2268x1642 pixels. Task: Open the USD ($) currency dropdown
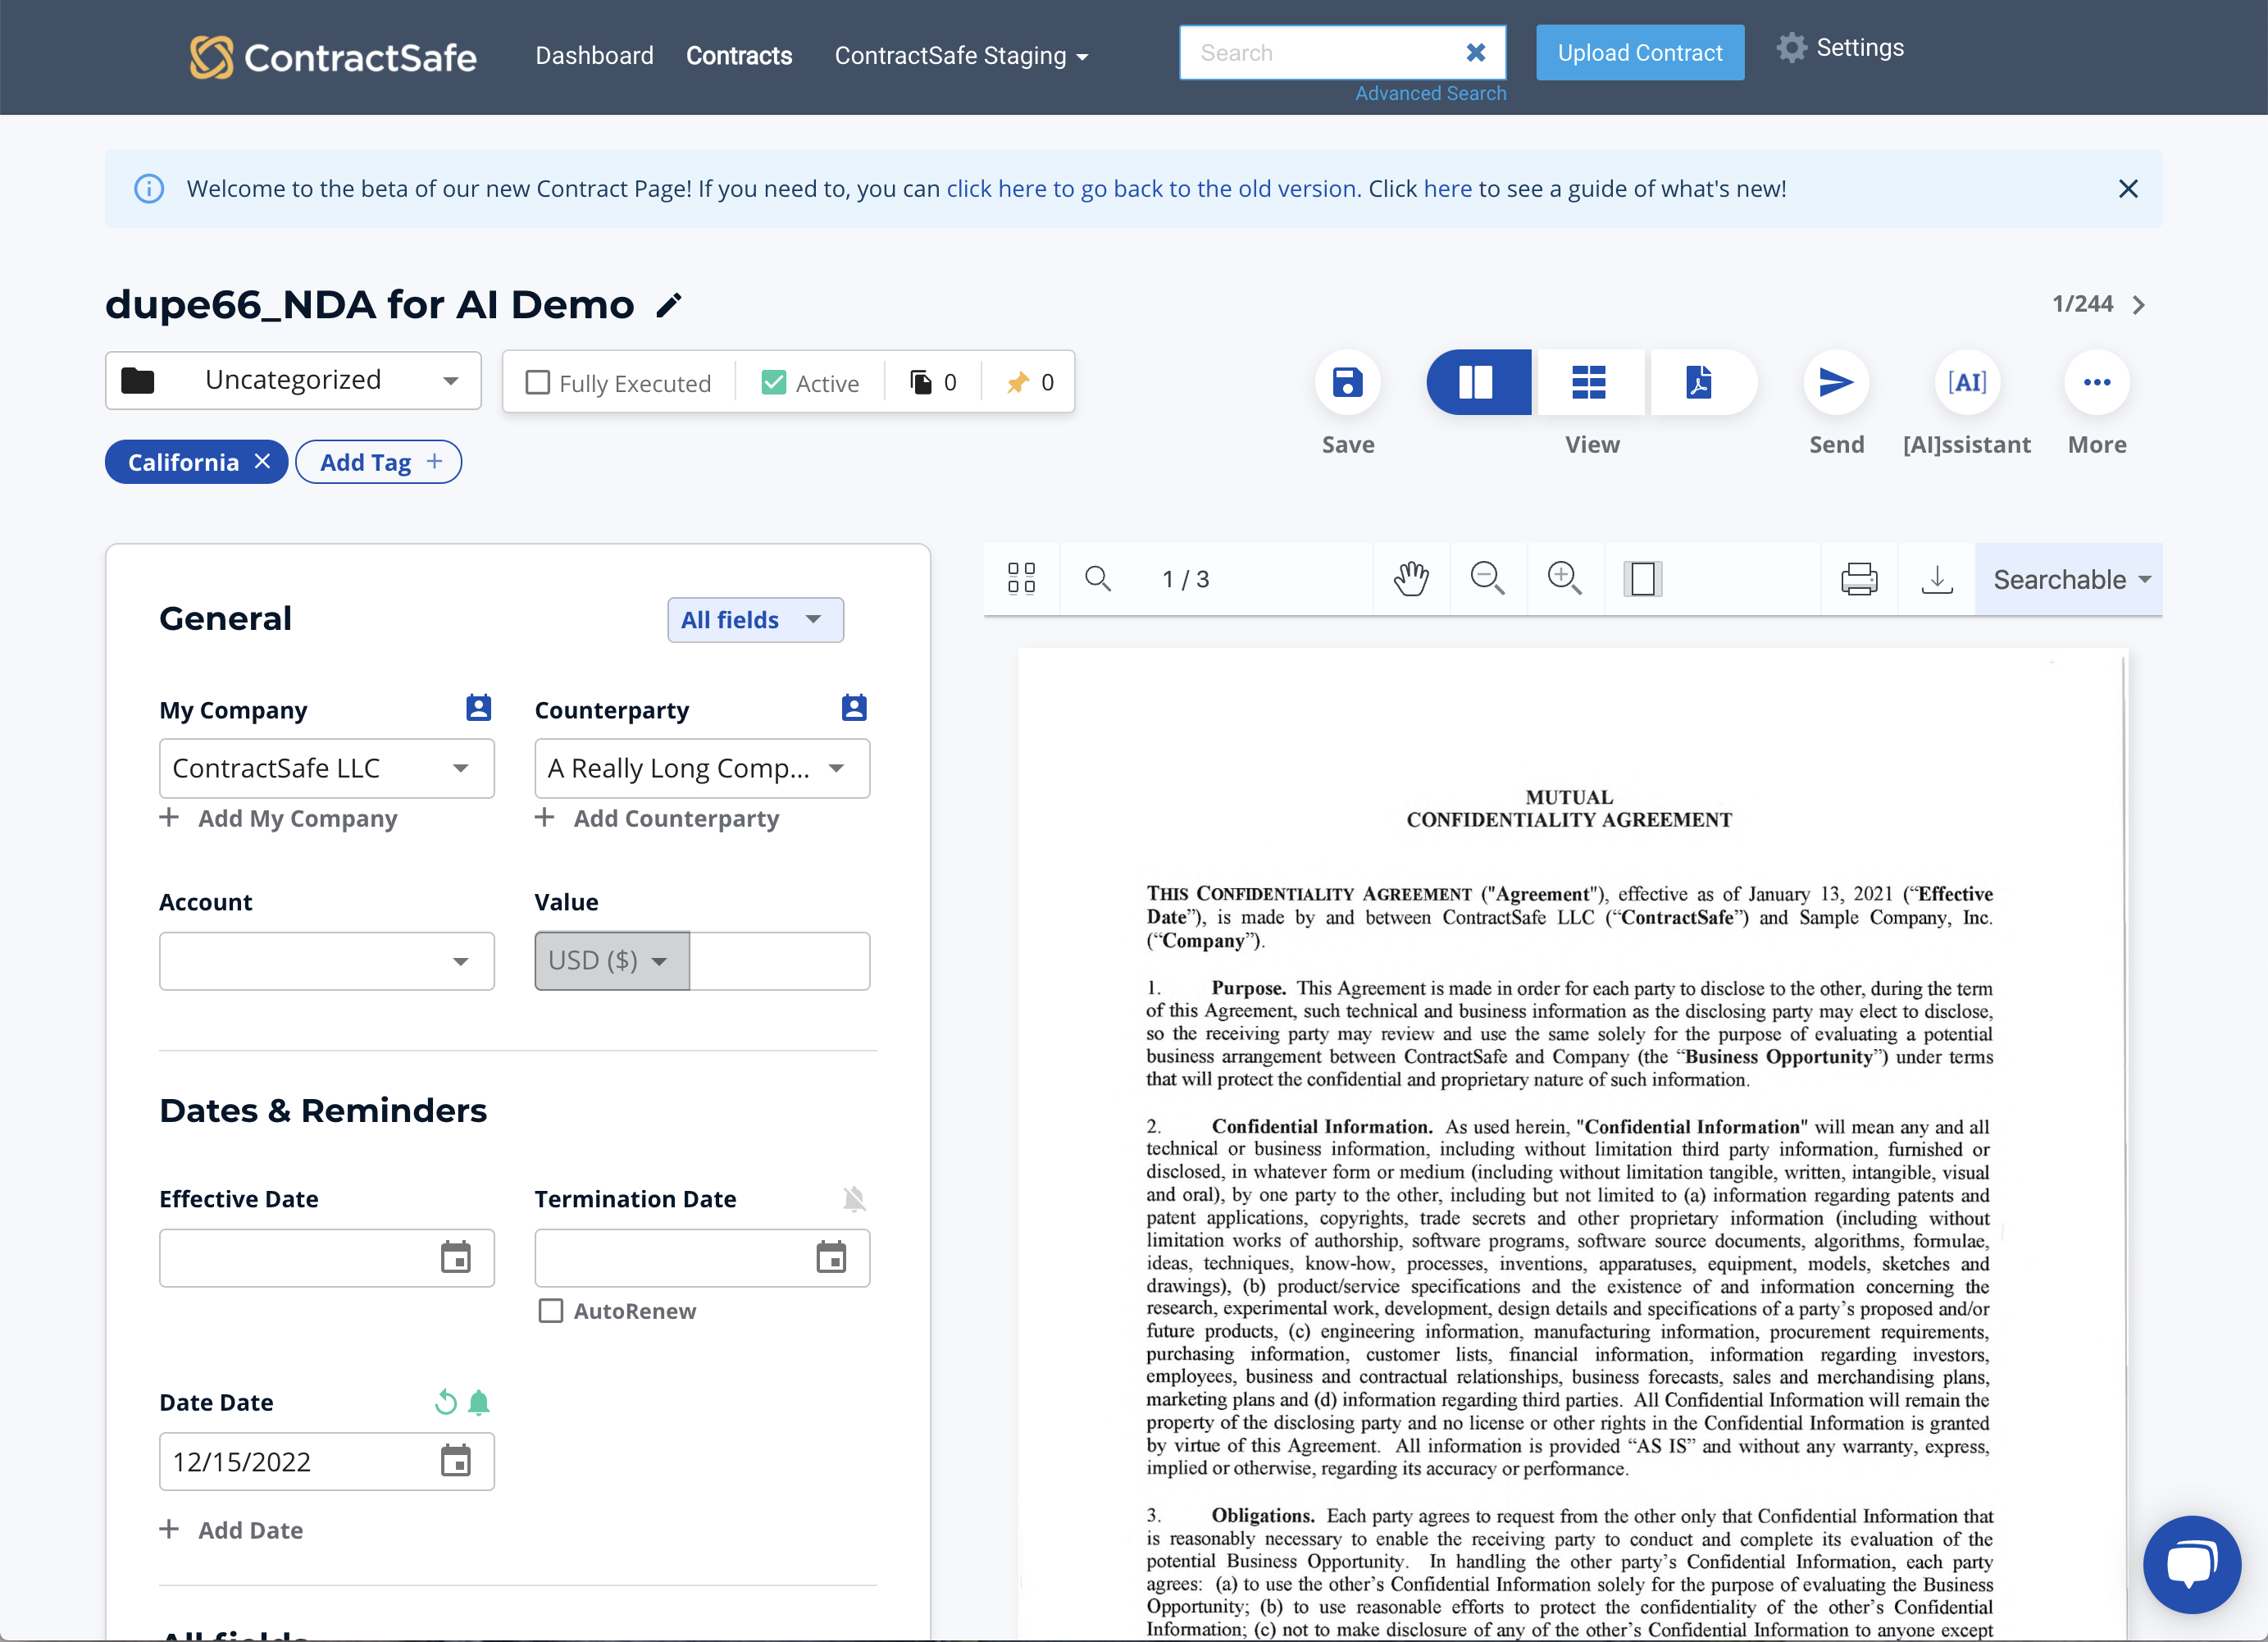[x=611, y=961]
